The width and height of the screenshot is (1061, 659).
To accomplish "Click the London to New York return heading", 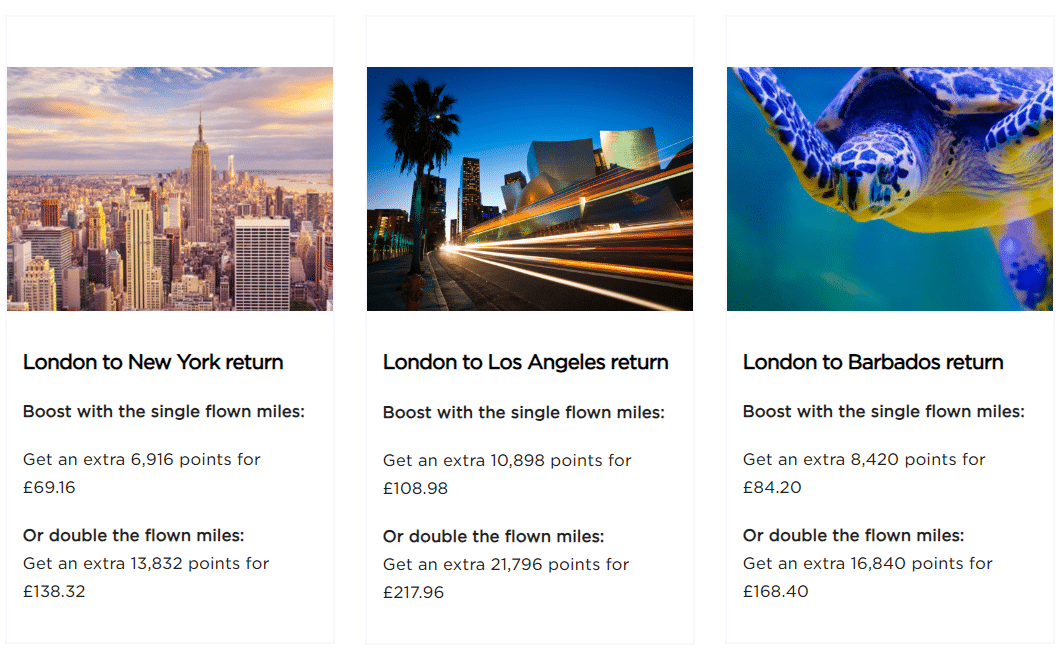I will (x=153, y=362).
